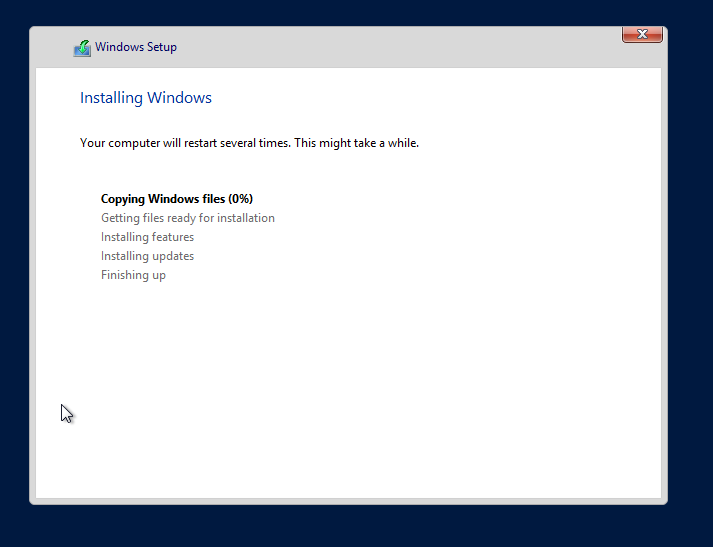
Task: Click the "(0%)" progress percentage
Action: (240, 199)
